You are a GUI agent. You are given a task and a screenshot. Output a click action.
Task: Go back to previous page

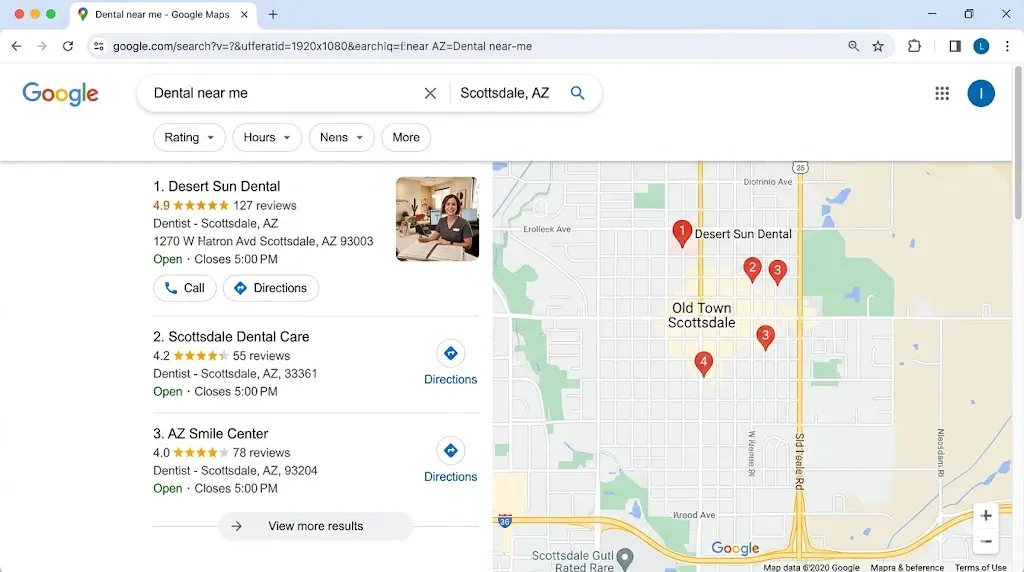click(x=16, y=46)
